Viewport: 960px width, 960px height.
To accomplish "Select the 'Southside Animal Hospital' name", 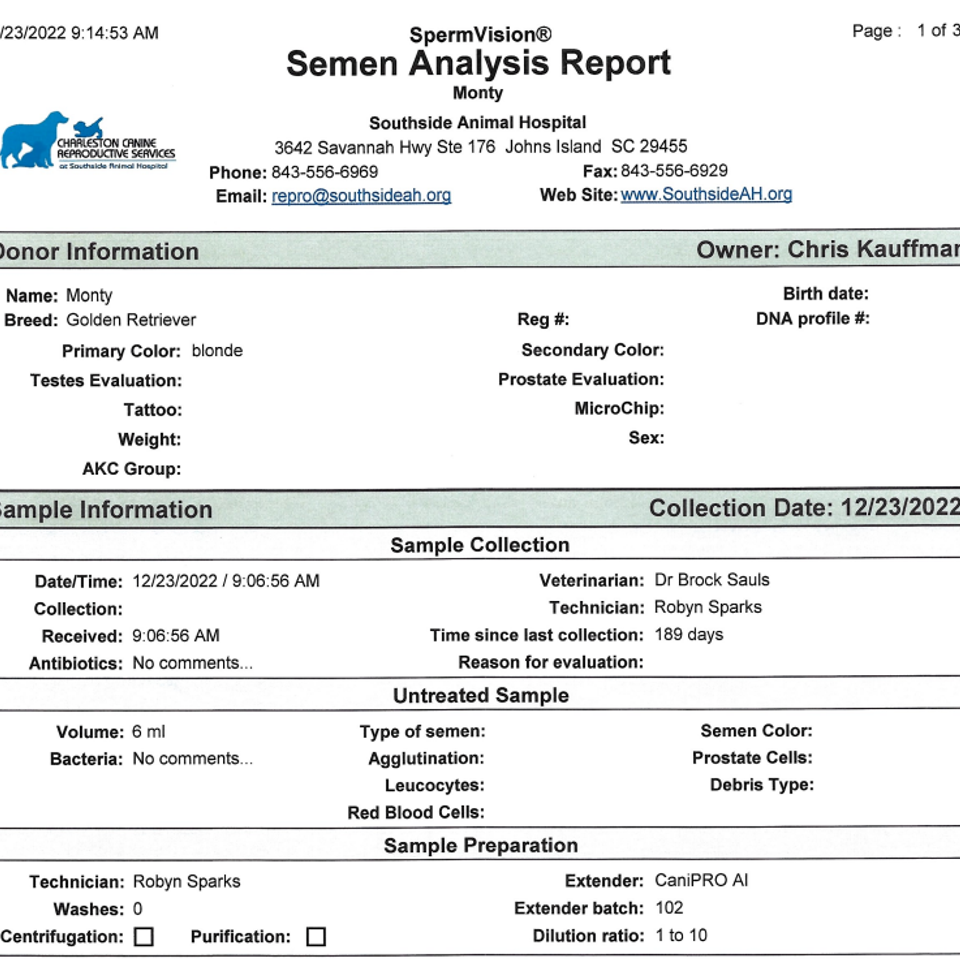I will click(478, 122).
